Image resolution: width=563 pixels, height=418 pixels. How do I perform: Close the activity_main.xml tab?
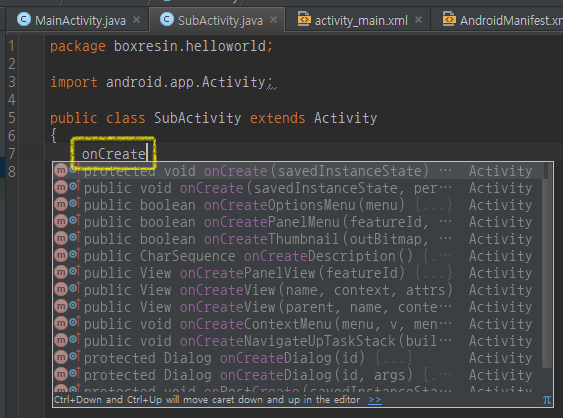[x=418, y=20]
